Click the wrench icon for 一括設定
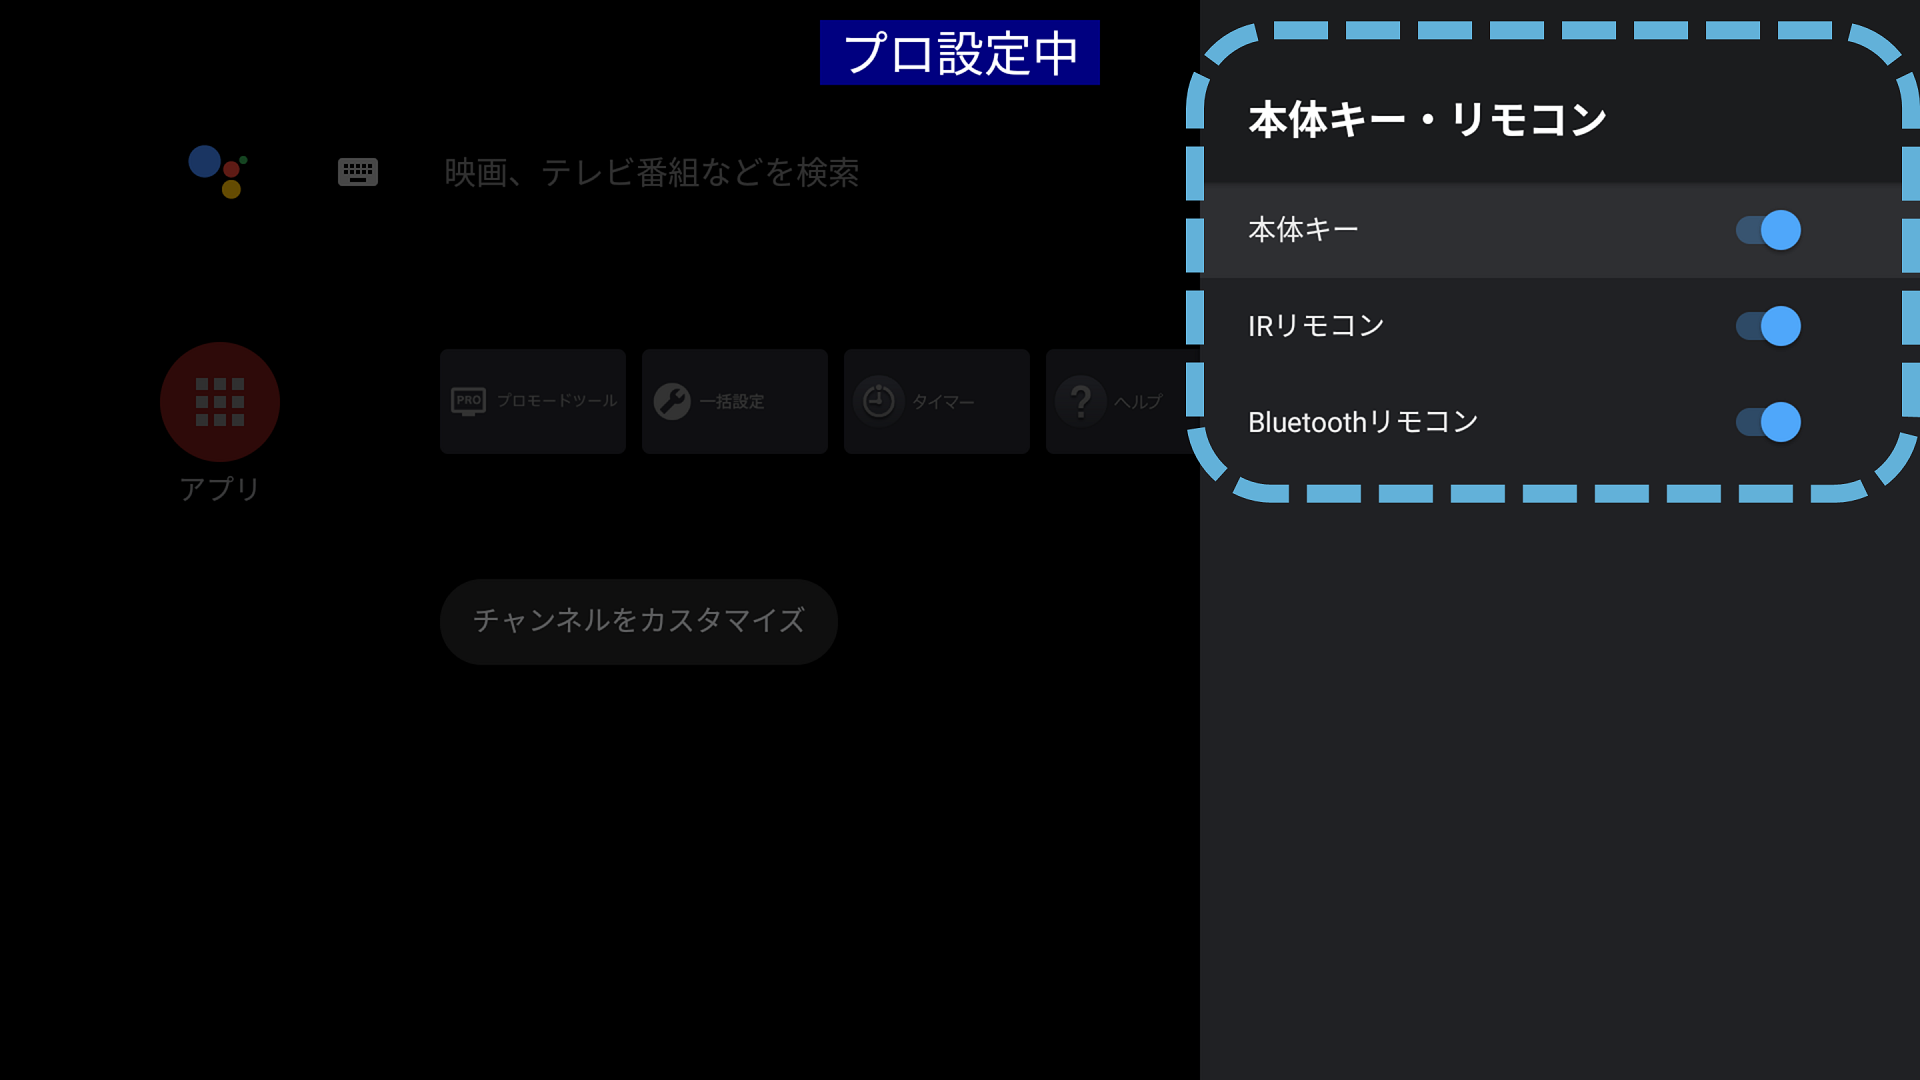The height and width of the screenshot is (1080, 1920). 672,401
